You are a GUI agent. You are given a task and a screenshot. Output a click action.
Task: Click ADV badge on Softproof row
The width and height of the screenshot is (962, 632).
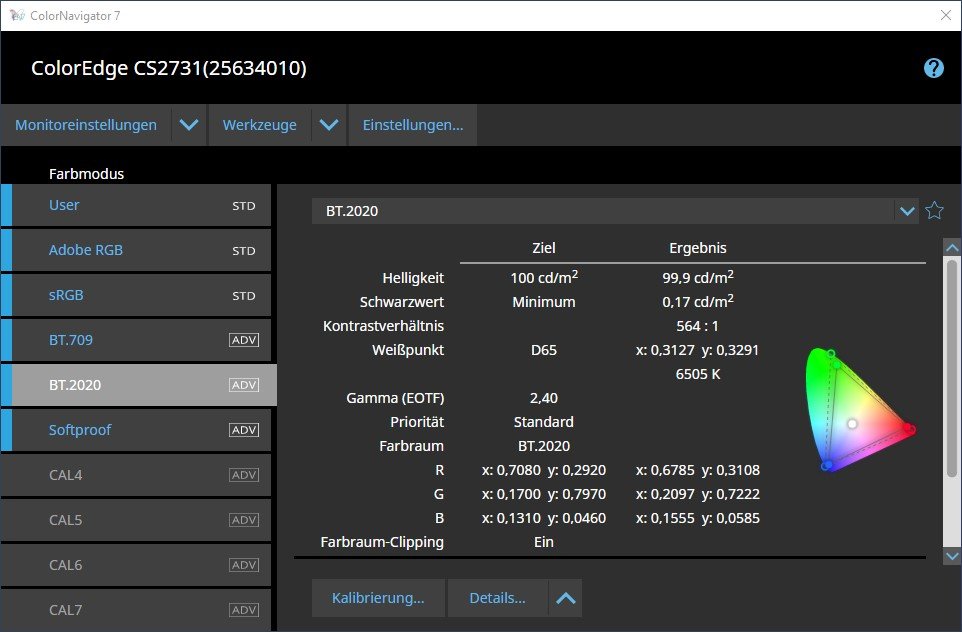[244, 430]
